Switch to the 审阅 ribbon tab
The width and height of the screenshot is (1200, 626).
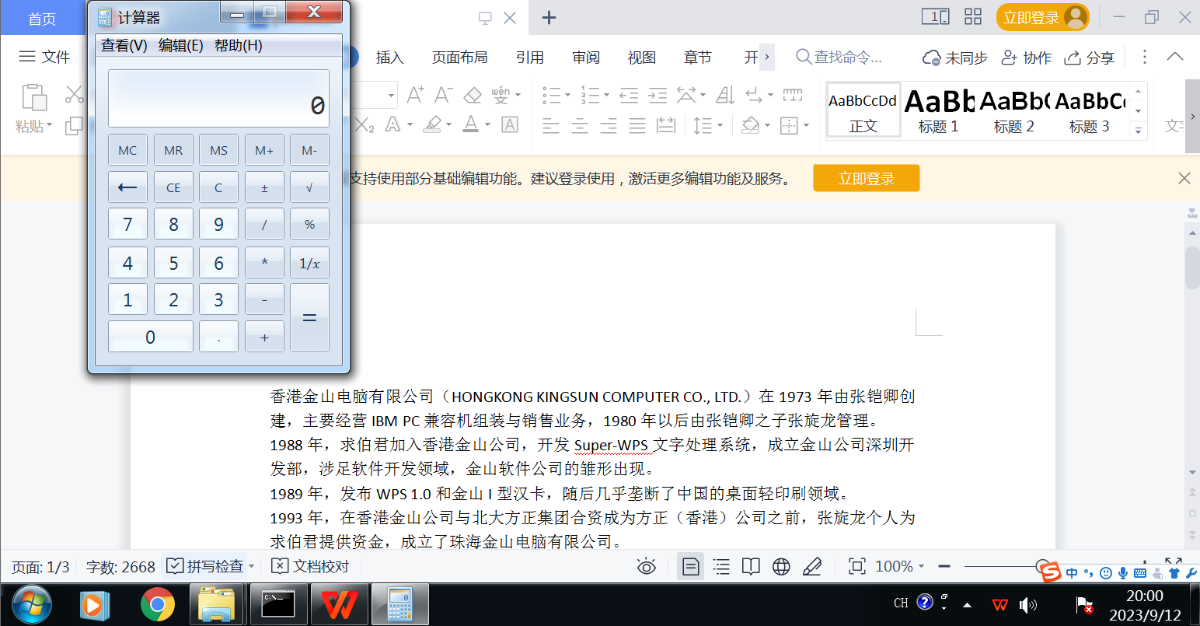[586, 57]
